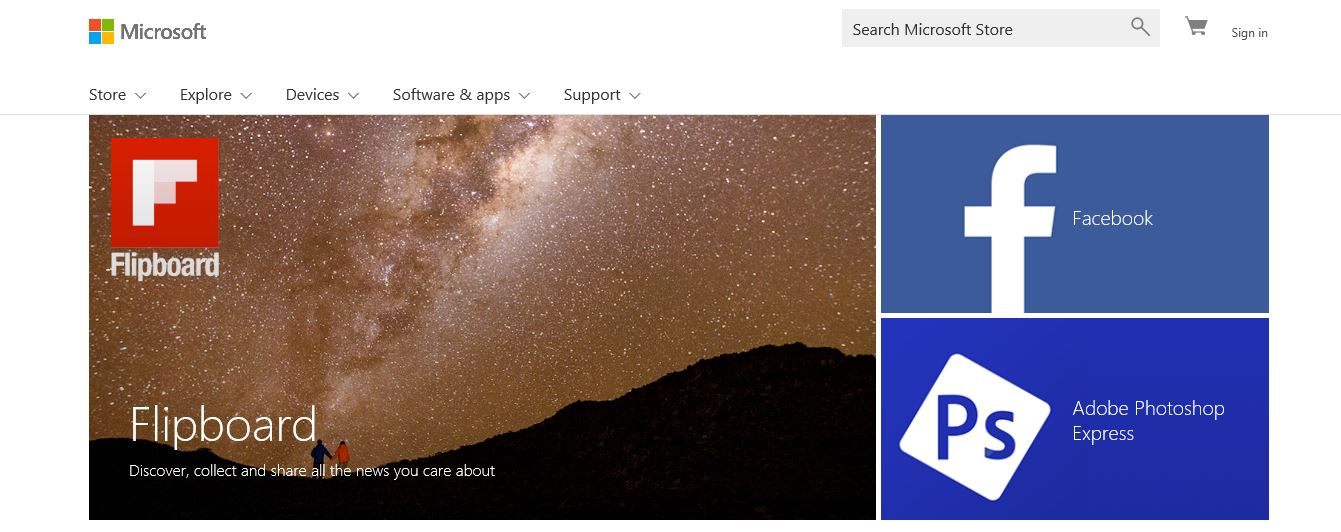The width and height of the screenshot is (1341, 532).
Task: Click the search magnifier icon
Action: (x=1140, y=27)
